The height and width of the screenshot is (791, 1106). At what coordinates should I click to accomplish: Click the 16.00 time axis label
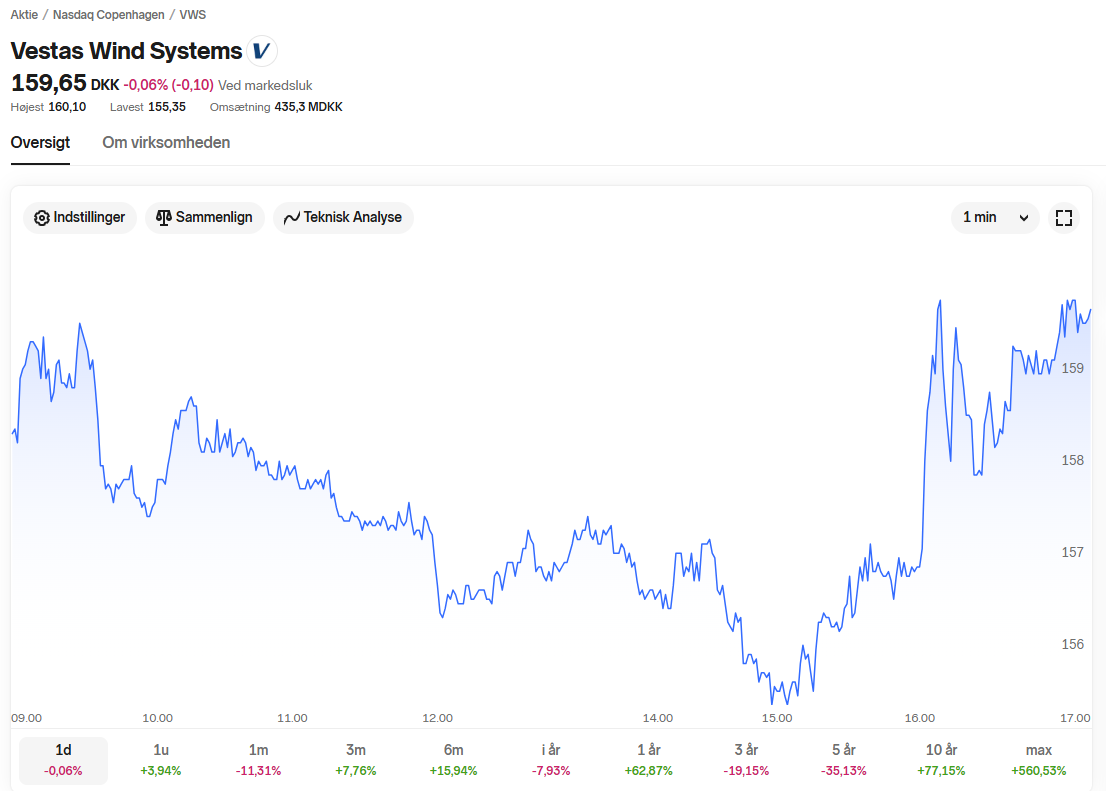(x=920, y=718)
